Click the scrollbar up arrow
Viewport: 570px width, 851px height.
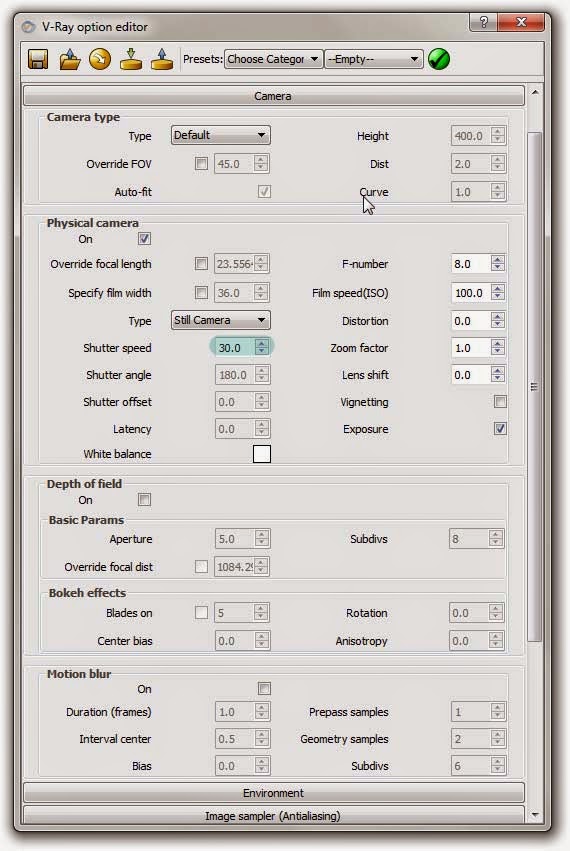535,93
